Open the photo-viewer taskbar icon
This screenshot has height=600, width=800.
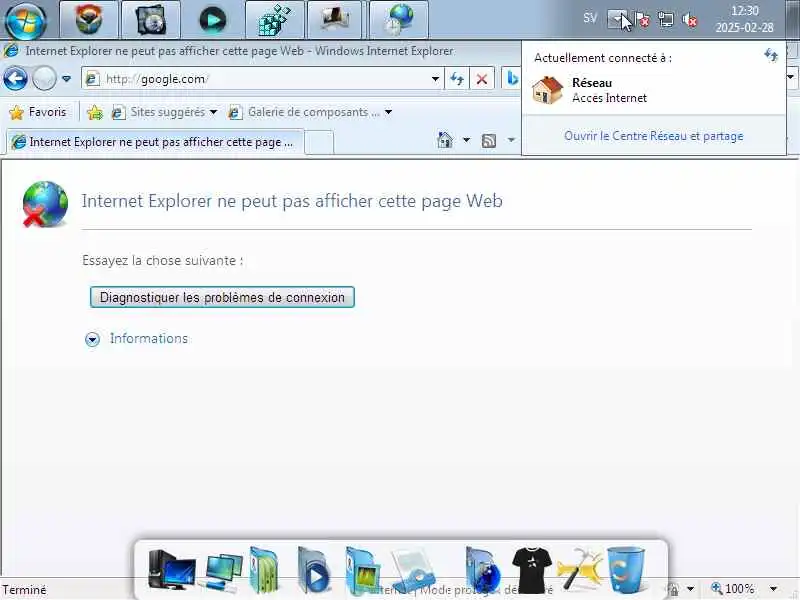[336, 19]
